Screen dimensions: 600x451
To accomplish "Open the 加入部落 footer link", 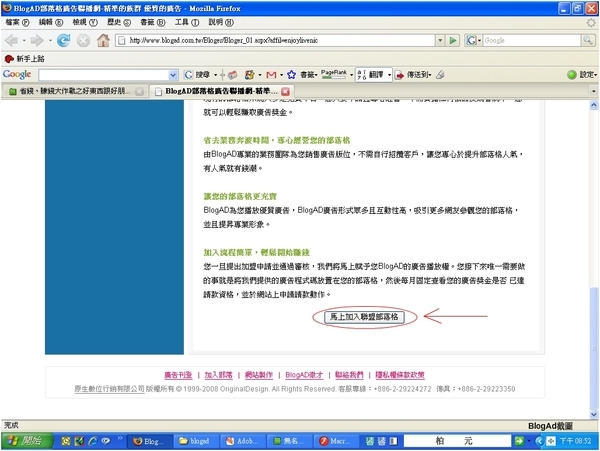I will point(218,375).
